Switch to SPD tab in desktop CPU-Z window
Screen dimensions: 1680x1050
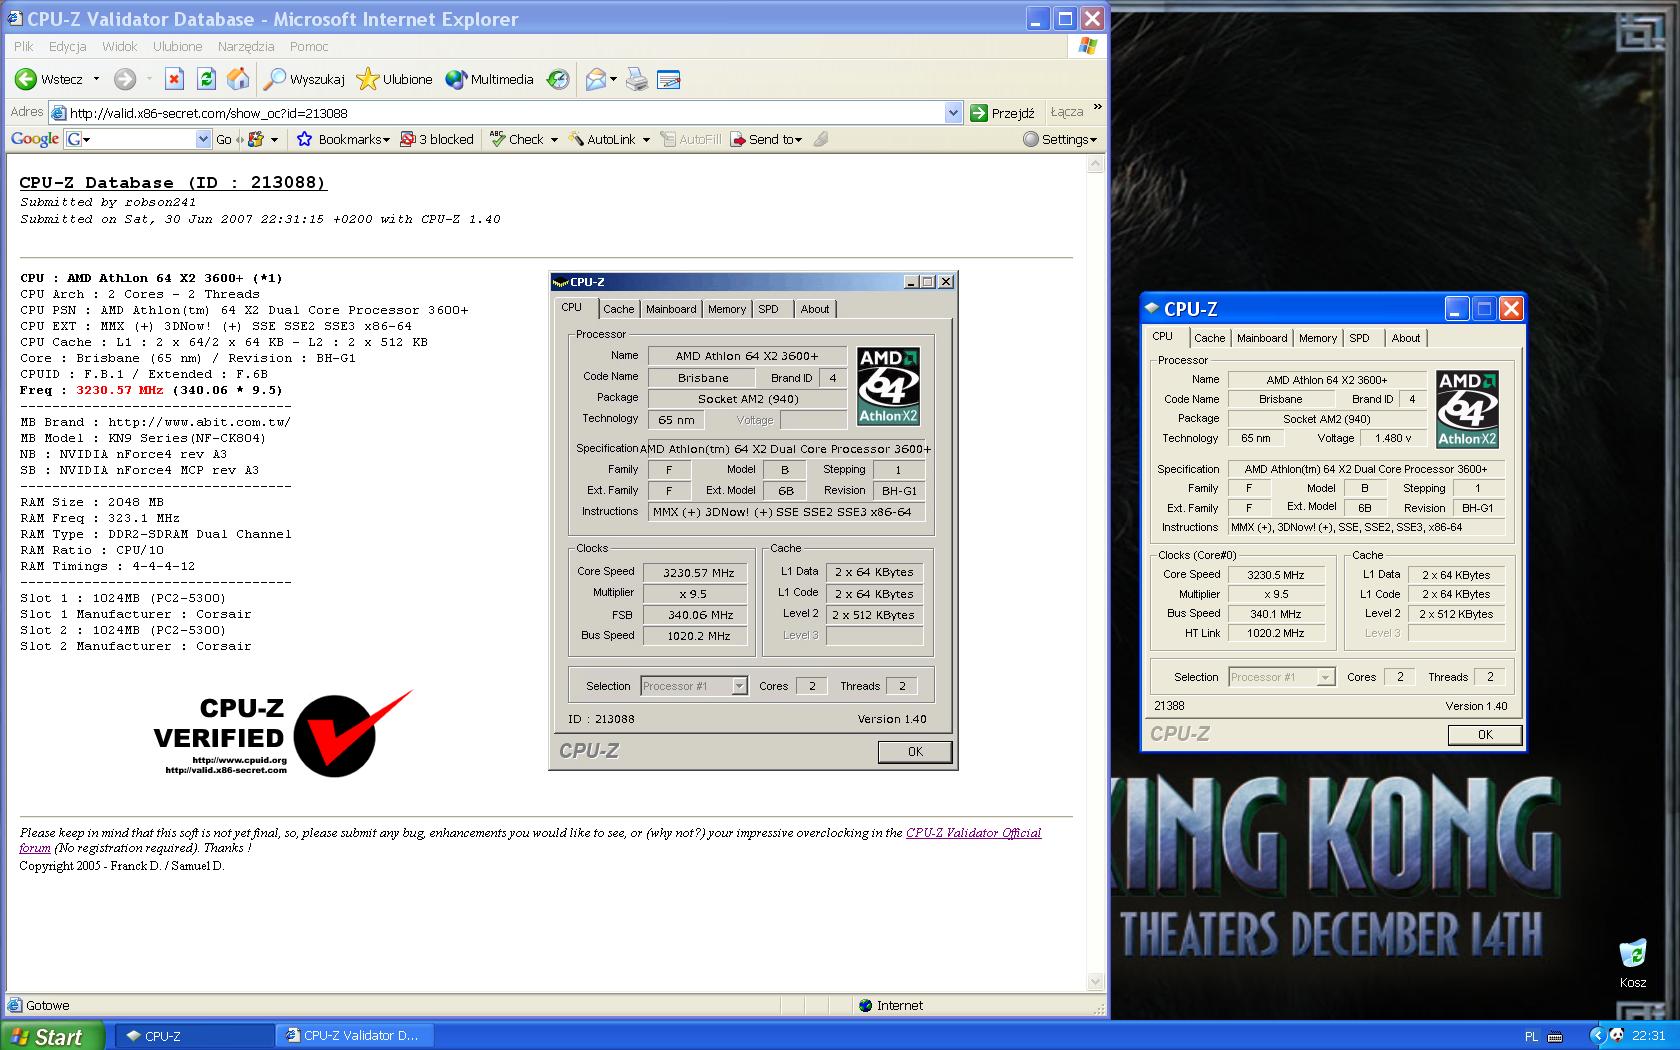click(x=1360, y=338)
